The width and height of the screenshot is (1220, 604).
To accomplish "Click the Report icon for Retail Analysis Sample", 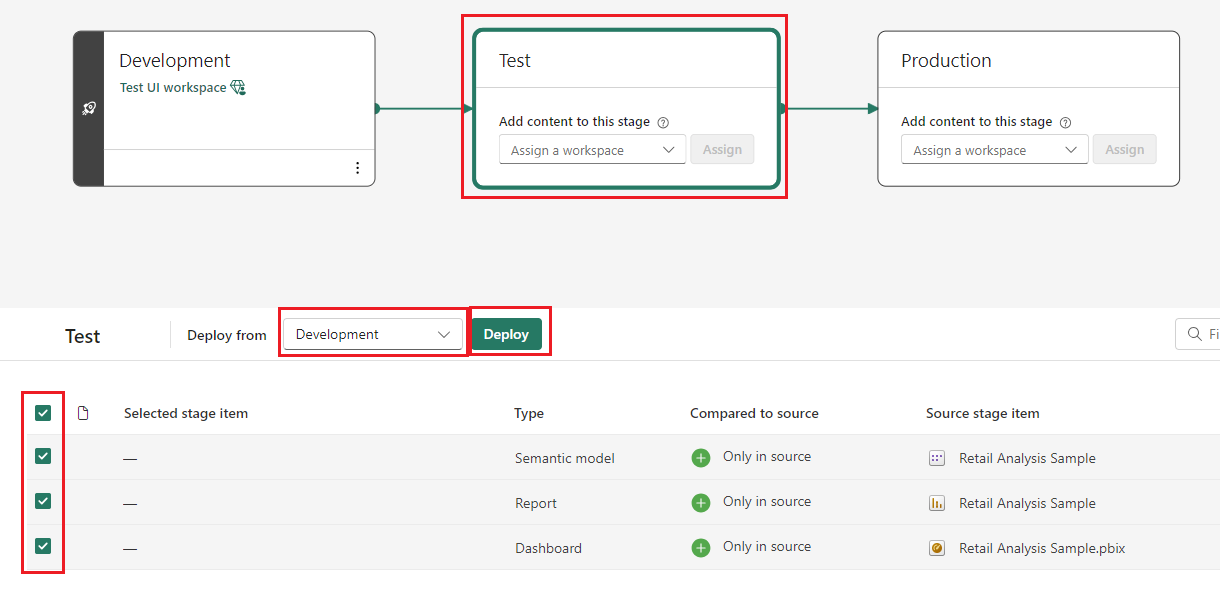I will (937, 503).
